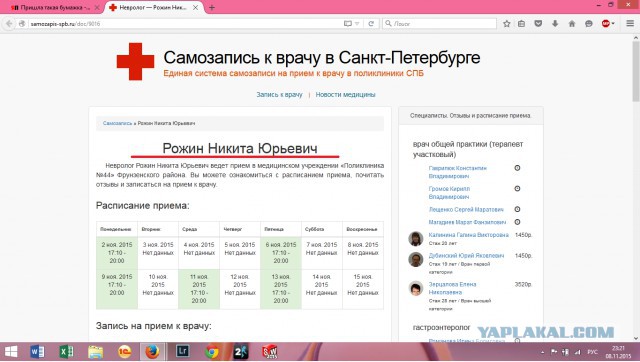640x362 pixels.
Task: Open the Hello chat smiley icon
Action: 589,24
